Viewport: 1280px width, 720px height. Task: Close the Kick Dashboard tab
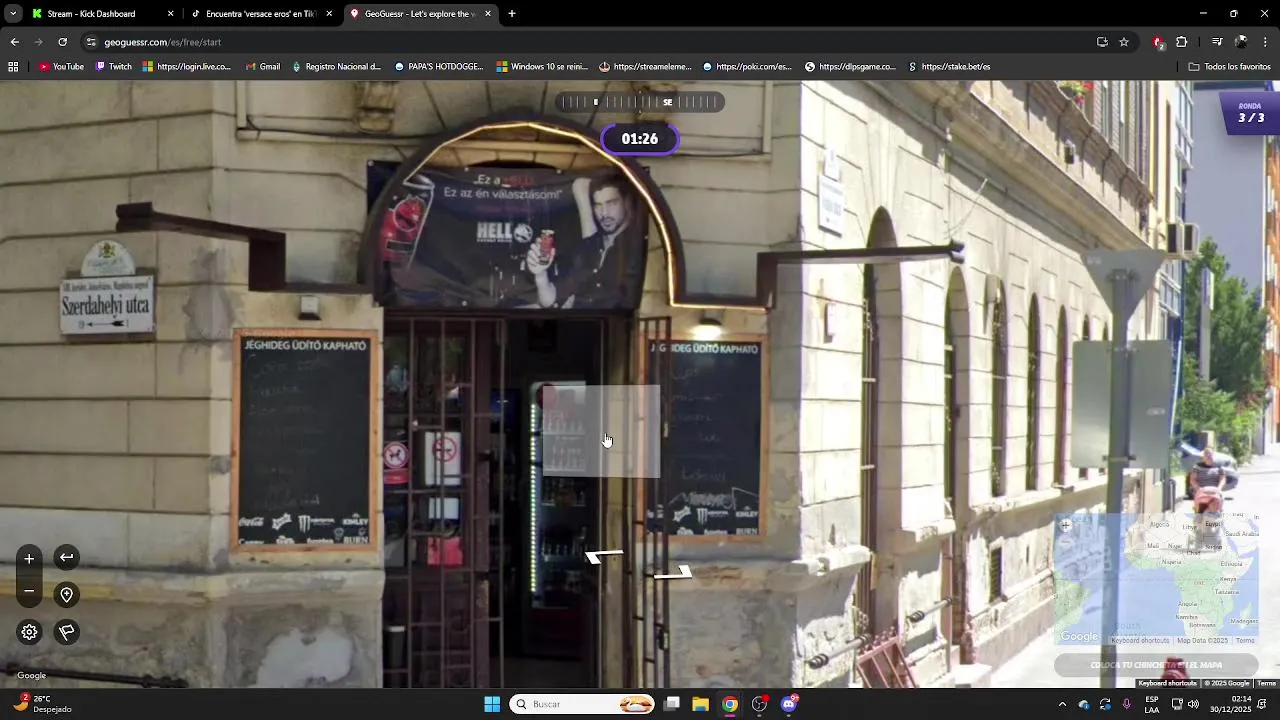pos(170,14)
